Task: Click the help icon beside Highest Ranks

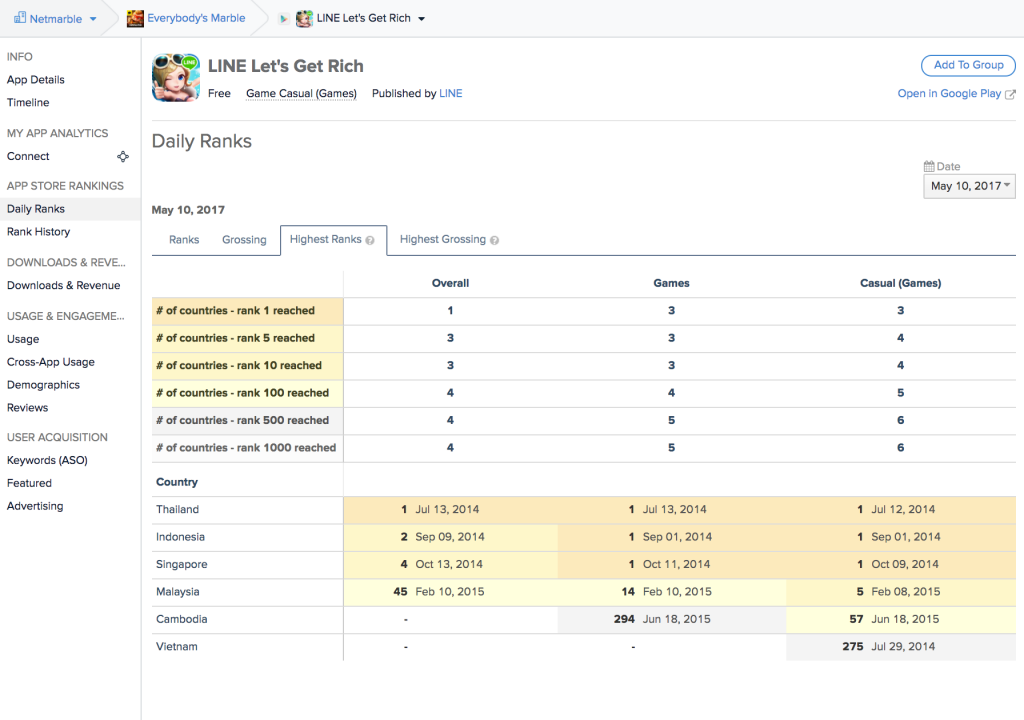Action: pyautogui.click(x=370, y=240)
